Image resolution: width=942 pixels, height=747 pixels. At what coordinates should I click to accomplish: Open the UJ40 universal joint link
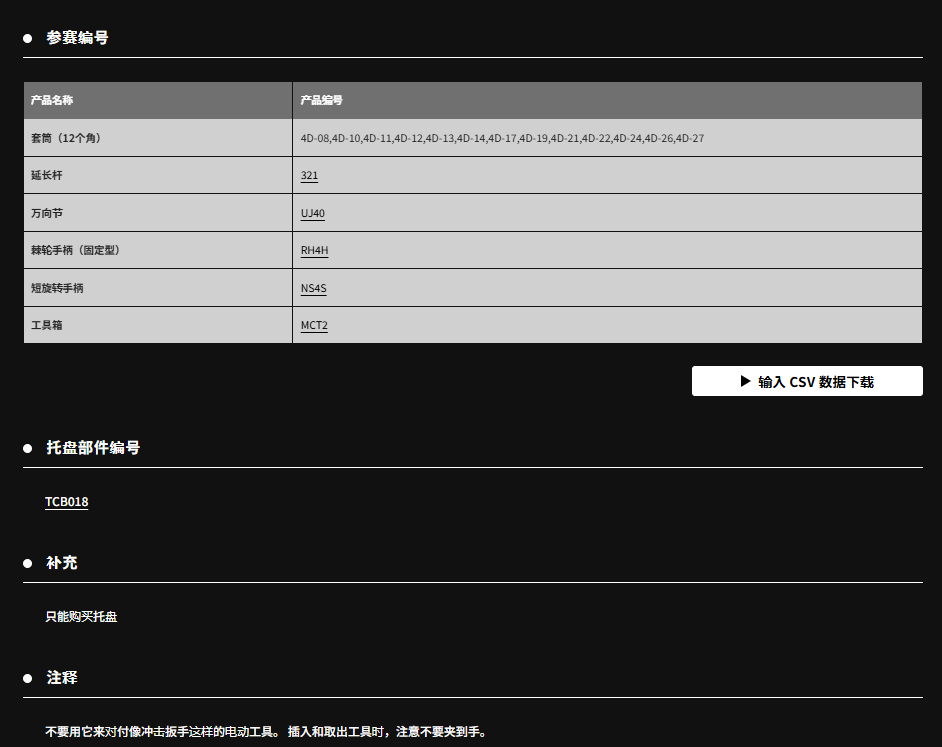[x=312, y=213]
